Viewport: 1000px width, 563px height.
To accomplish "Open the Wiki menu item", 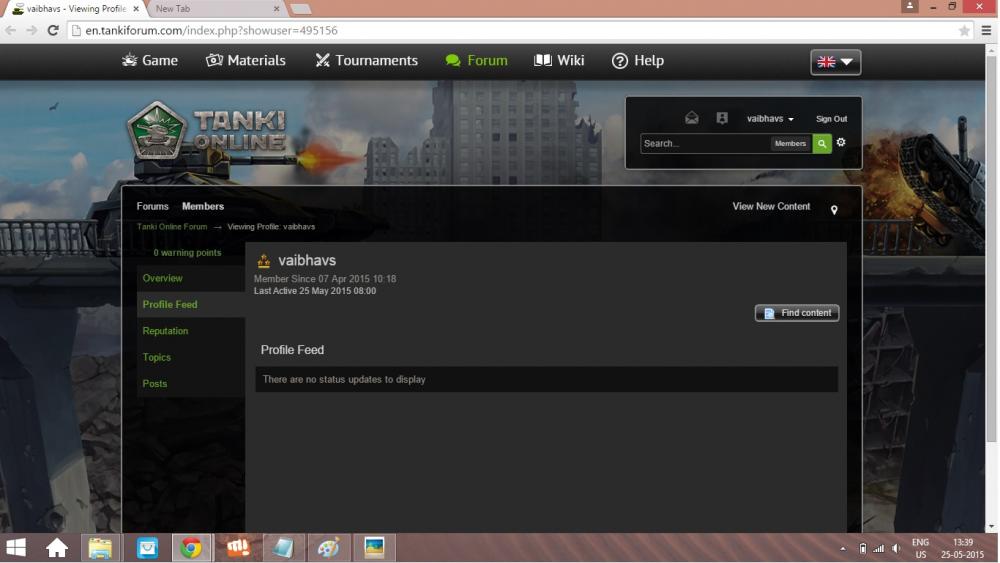I will tap(559, 61).
